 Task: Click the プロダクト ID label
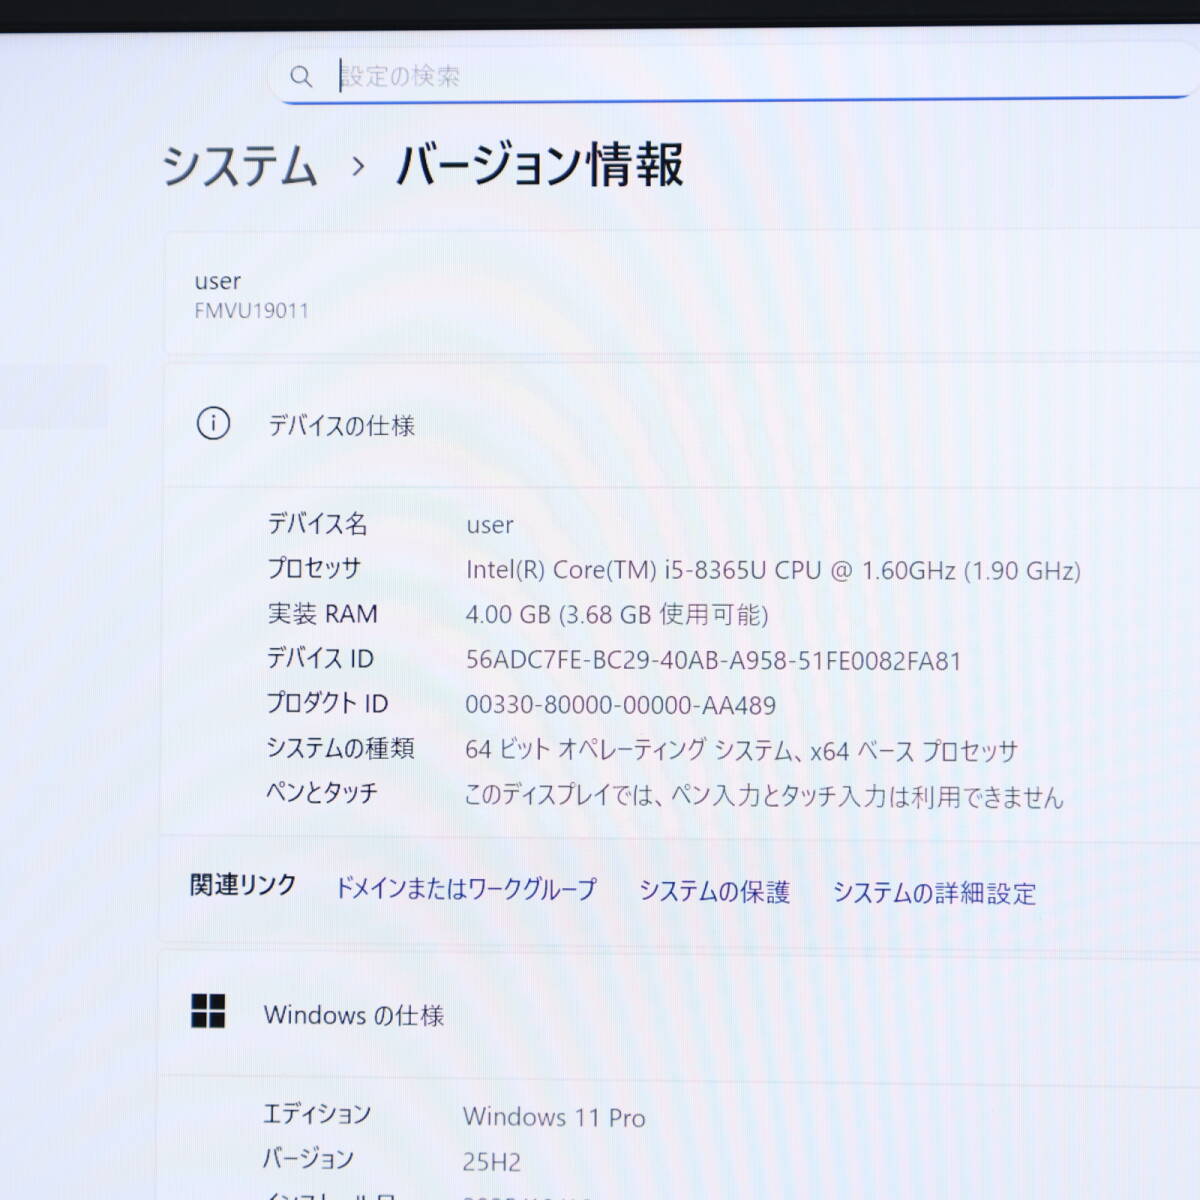click(327, 703)
